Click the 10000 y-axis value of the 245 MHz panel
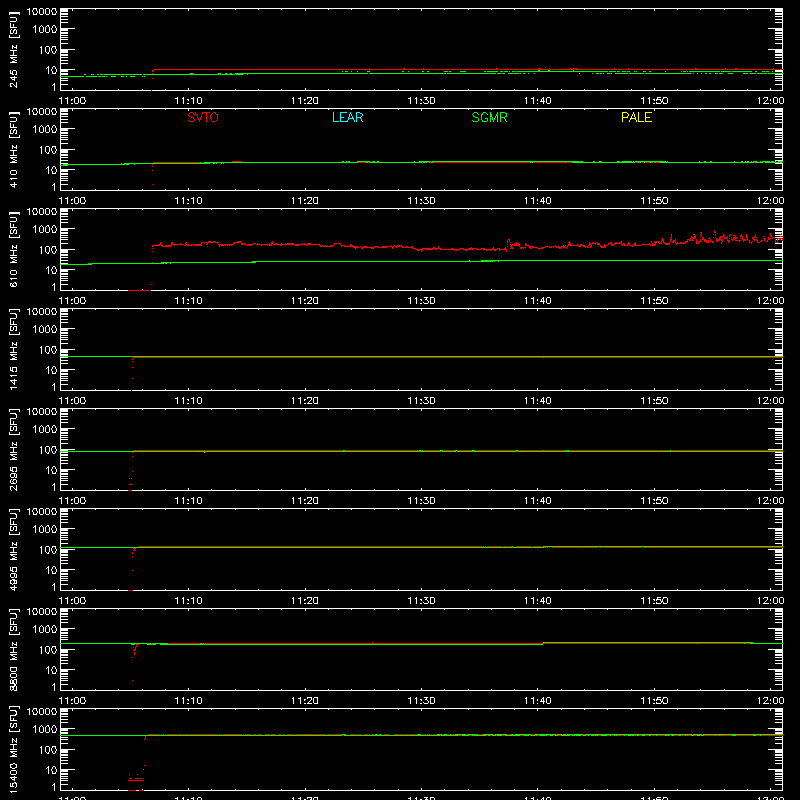The height and width of the screenshot is (800, 800). (42, 12)
